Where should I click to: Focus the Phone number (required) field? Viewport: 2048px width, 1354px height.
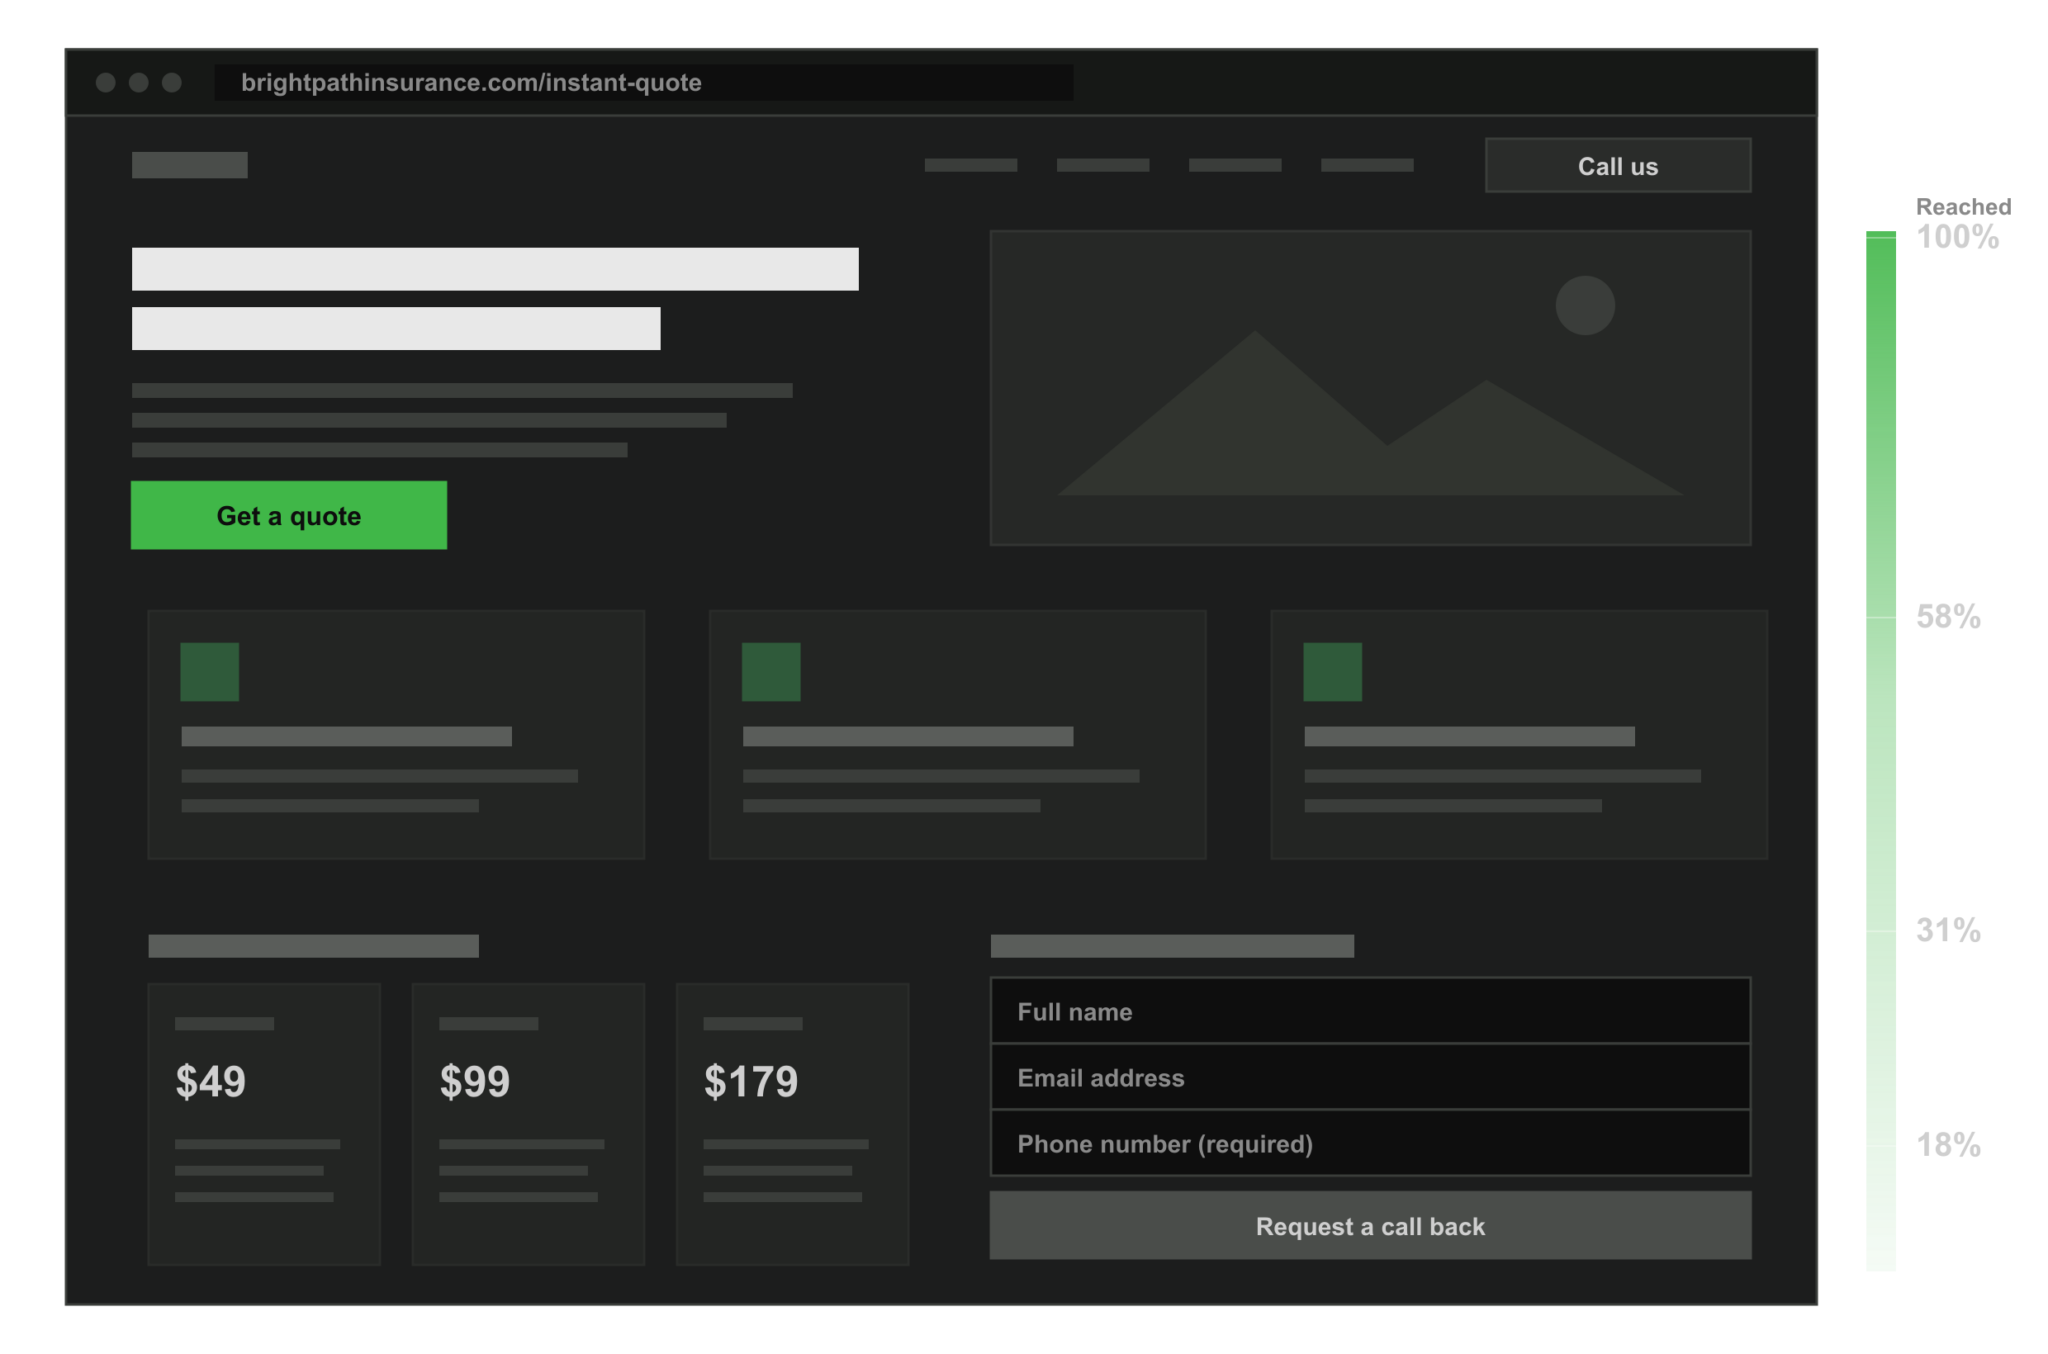(1370, 1143)
